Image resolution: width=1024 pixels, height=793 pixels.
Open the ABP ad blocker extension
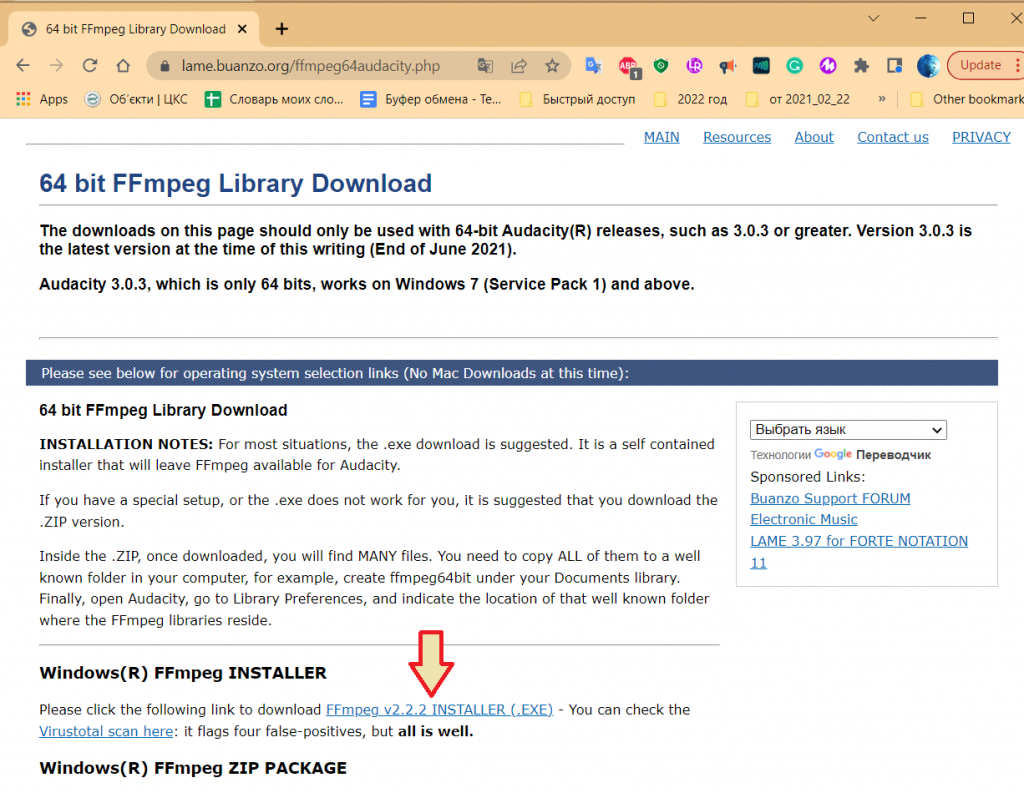629,66
